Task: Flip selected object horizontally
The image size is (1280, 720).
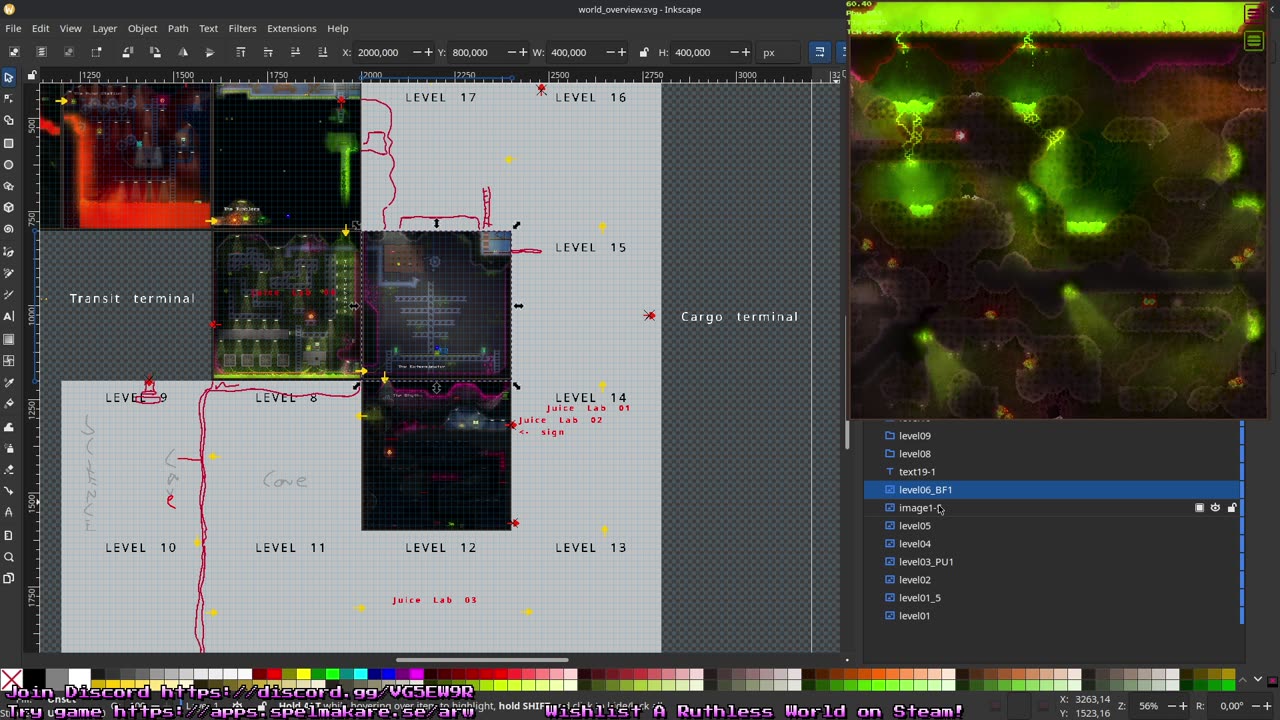Action: 183,52
